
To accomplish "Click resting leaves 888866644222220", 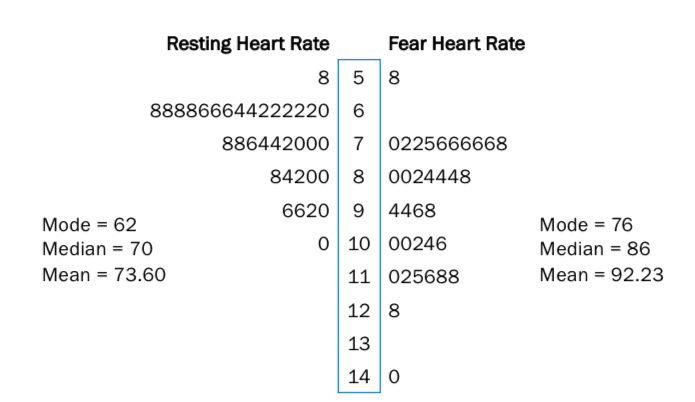I will coord(240,110).
